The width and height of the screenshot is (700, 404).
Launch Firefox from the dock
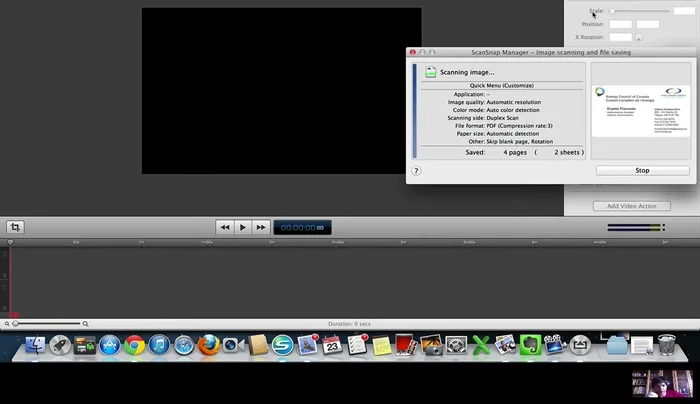(208, 346)
